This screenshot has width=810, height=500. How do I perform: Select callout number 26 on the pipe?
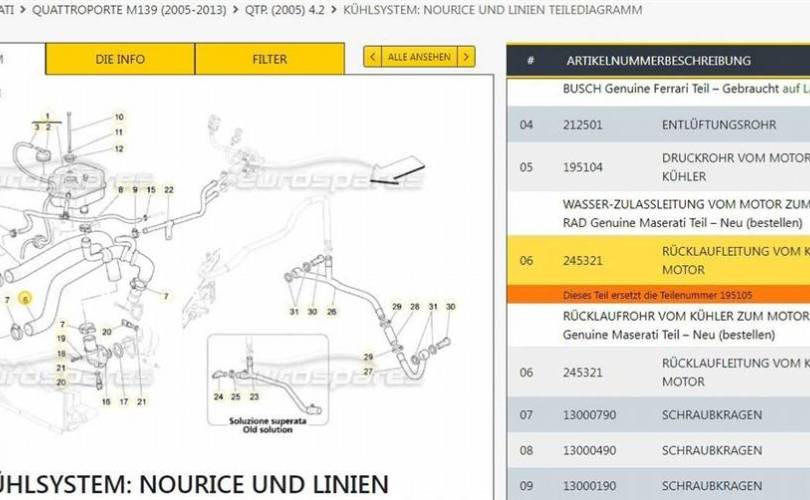(332, 312)
